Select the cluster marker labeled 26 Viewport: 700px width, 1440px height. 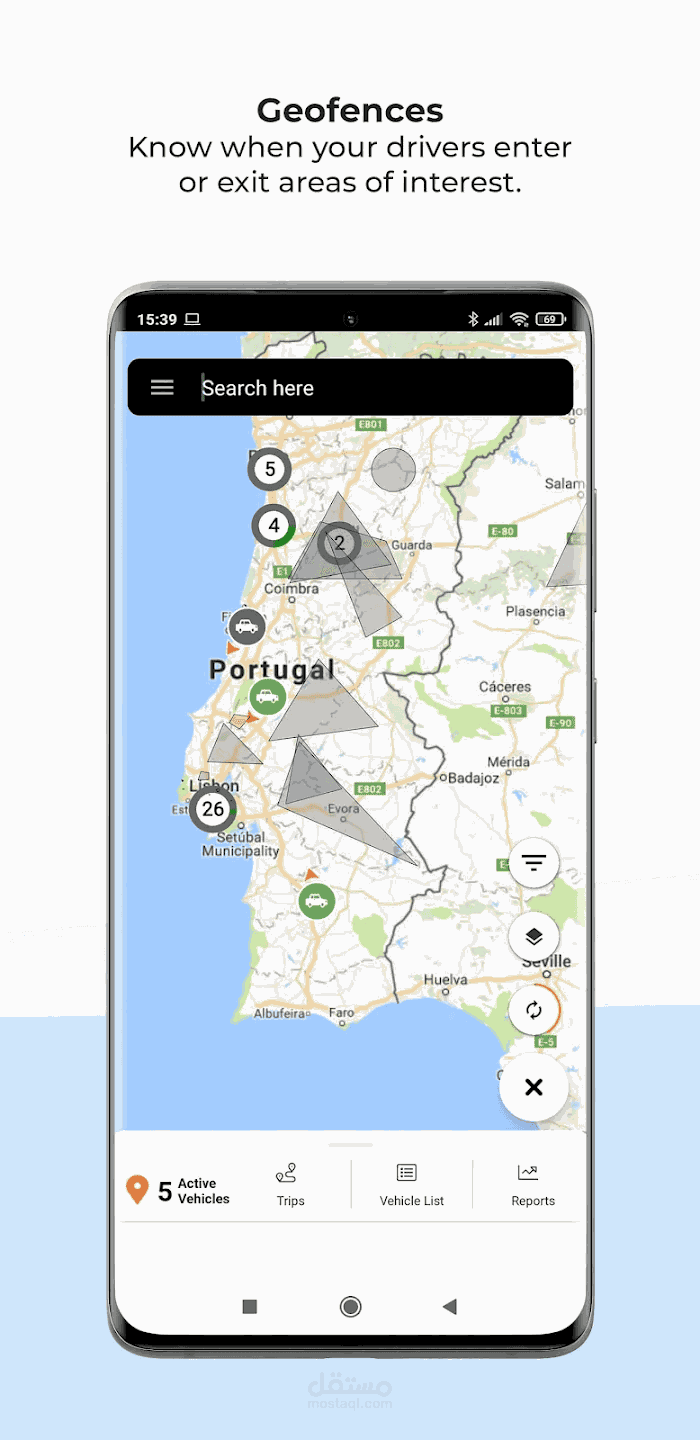coord(213,809)
